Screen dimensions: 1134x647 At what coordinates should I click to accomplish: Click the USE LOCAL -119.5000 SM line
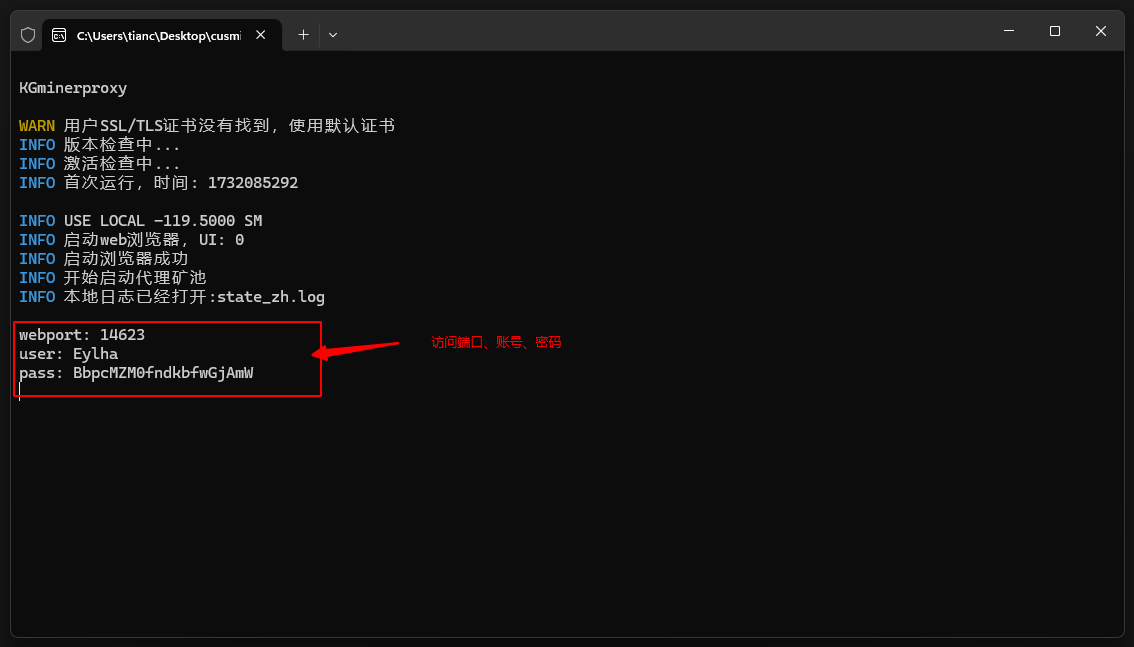click(x=140, y=220)
